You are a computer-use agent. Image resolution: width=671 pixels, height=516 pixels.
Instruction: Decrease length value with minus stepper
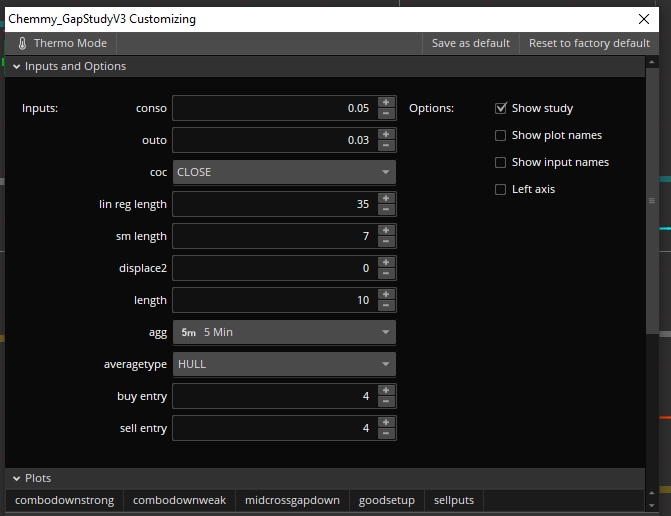coord(386,305)
